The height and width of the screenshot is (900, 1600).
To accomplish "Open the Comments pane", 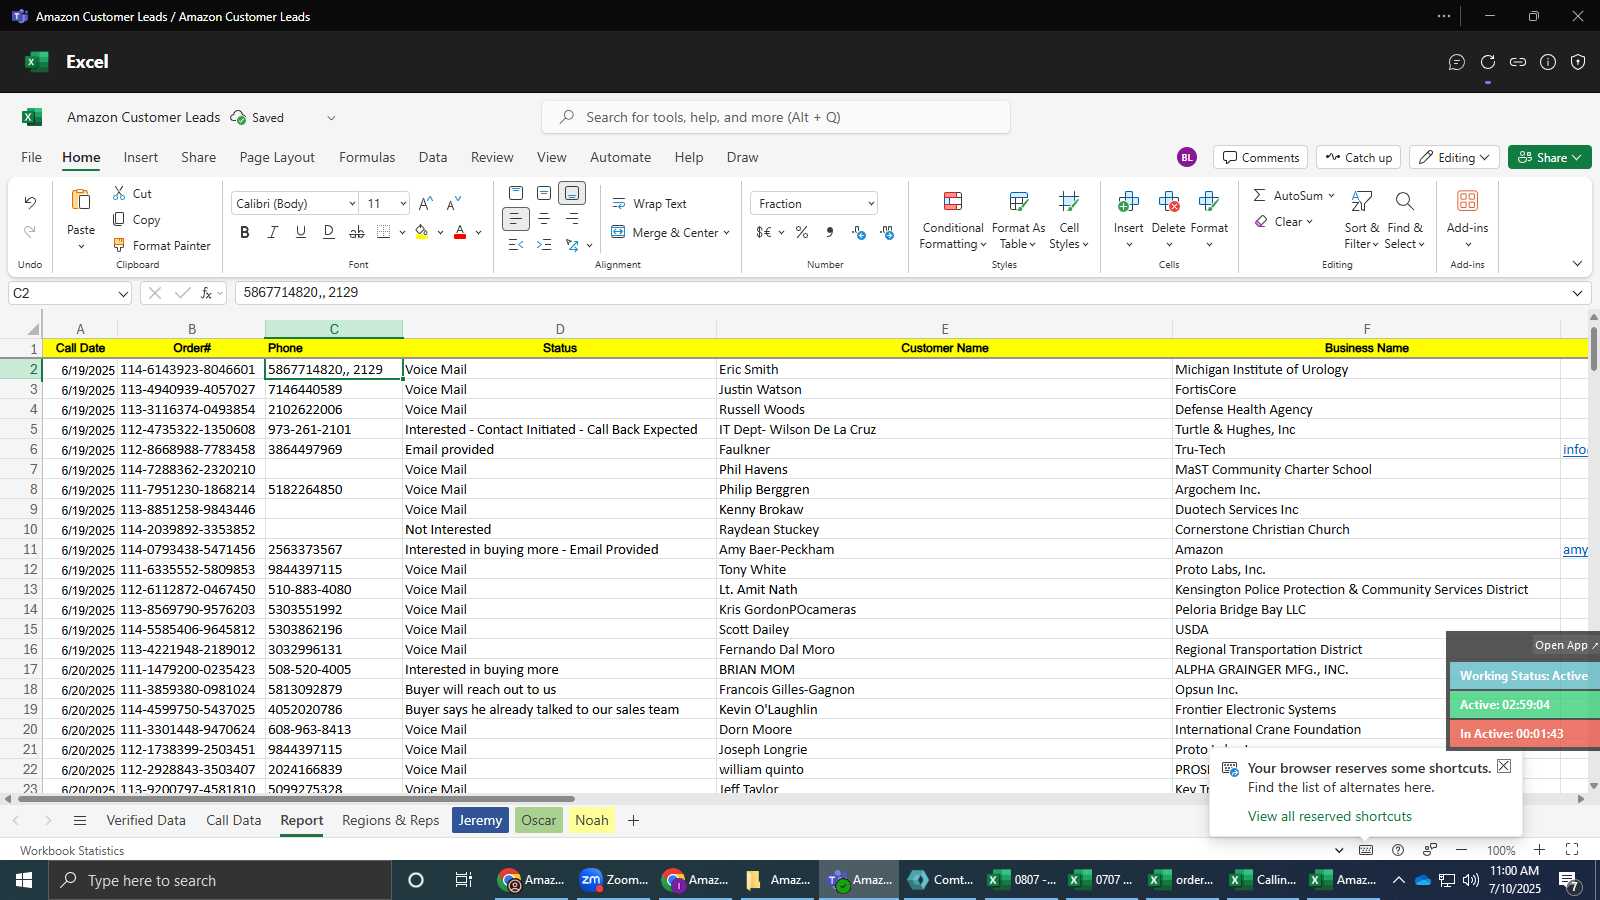I will (x=1260, y=157).
